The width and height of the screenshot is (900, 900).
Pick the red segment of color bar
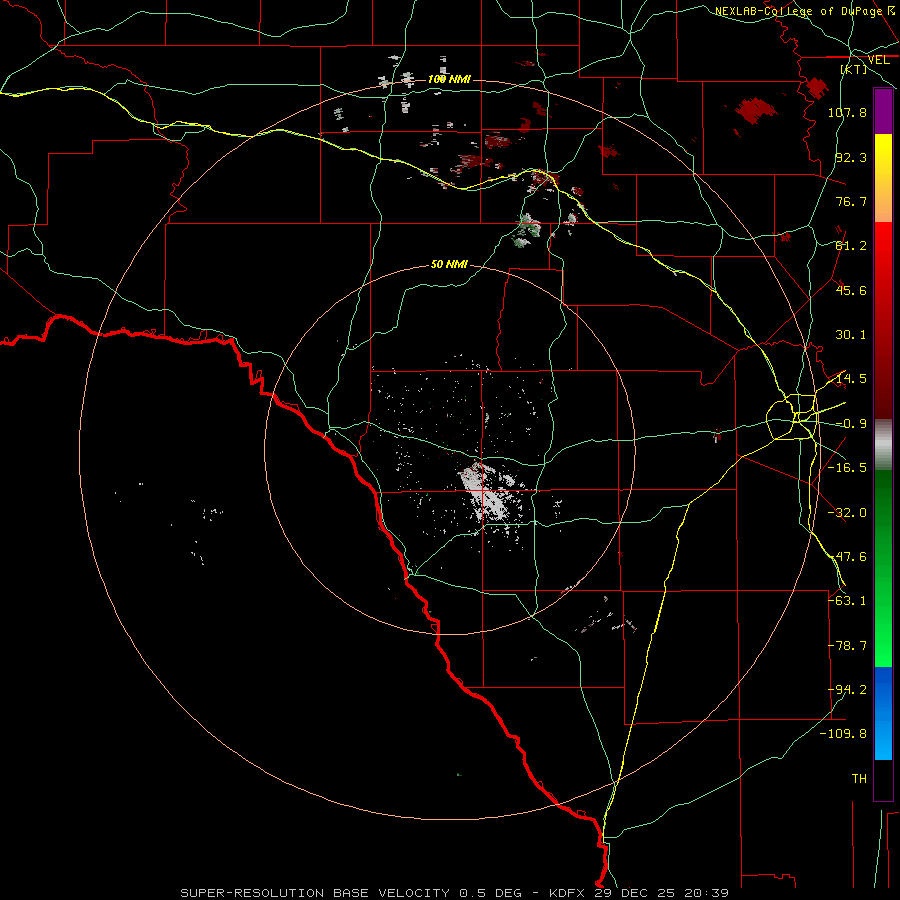click(x=883, y=320)
